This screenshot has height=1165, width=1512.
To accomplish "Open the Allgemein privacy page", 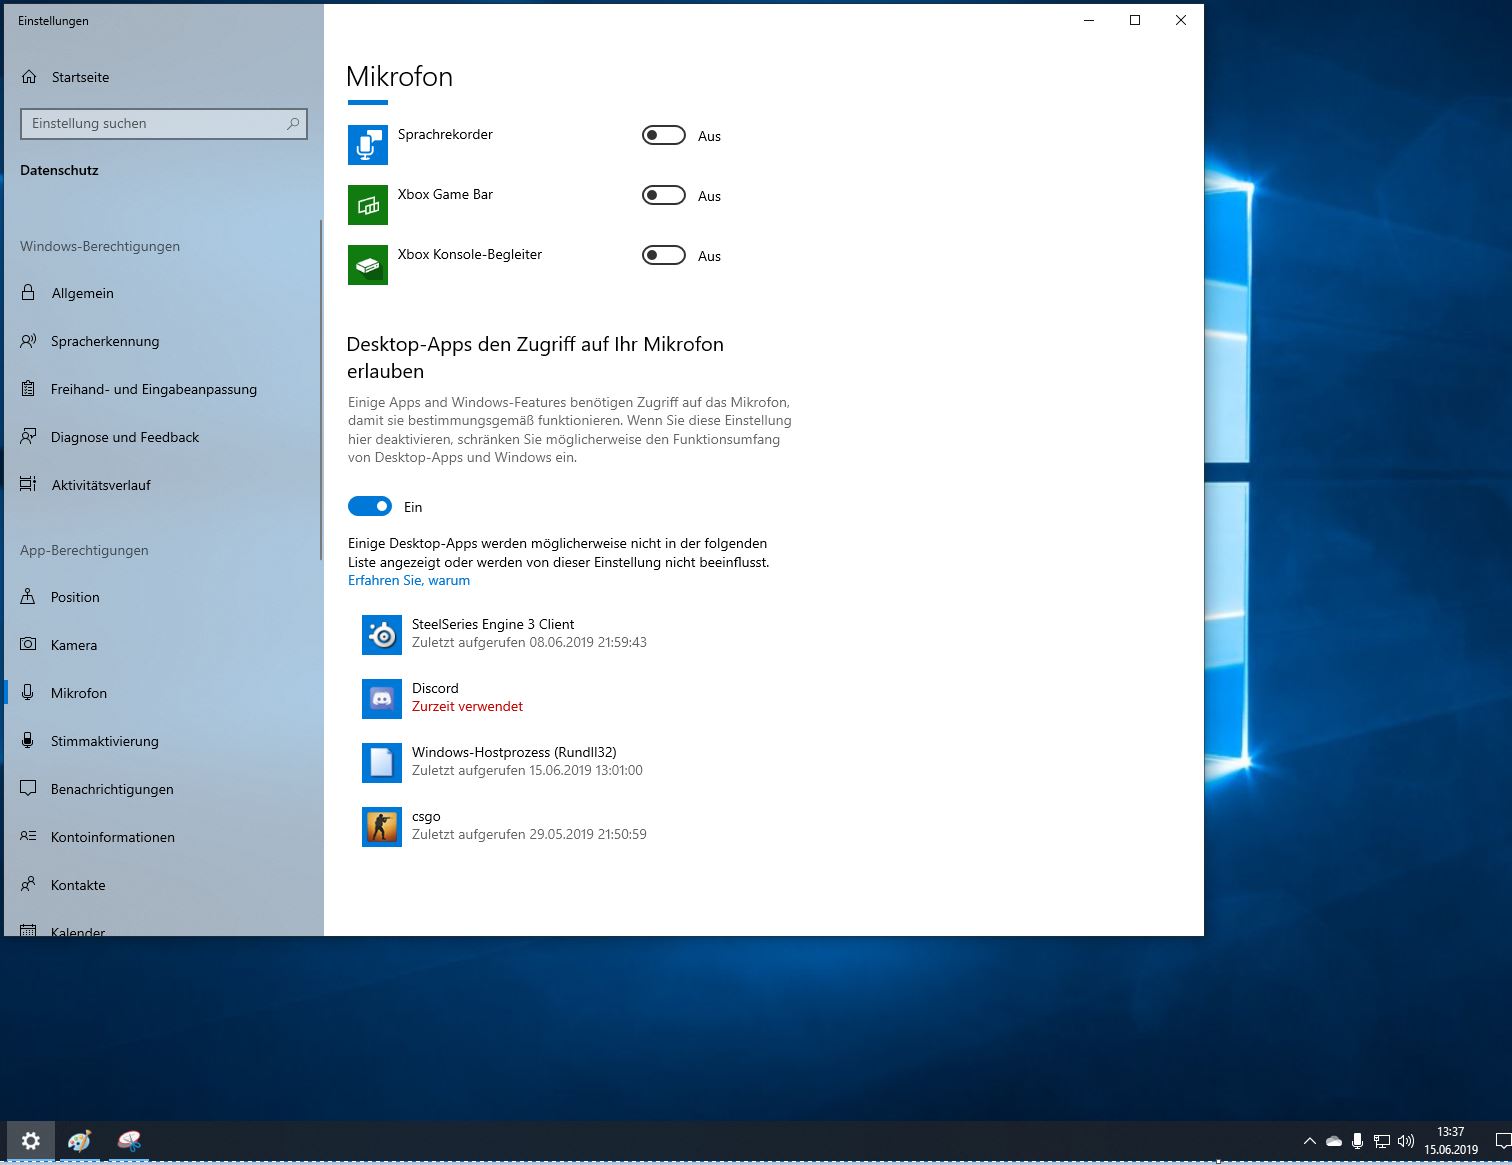I will 162,293.
